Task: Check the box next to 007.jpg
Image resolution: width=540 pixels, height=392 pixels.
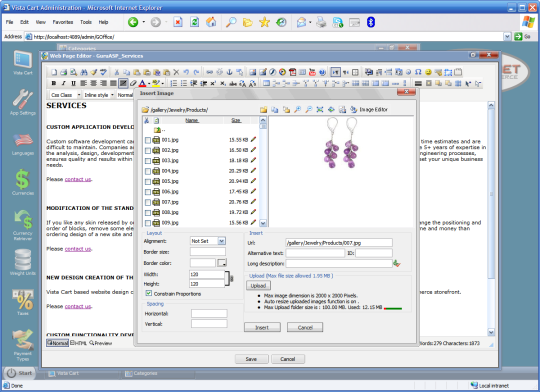Action: [148, 202]
